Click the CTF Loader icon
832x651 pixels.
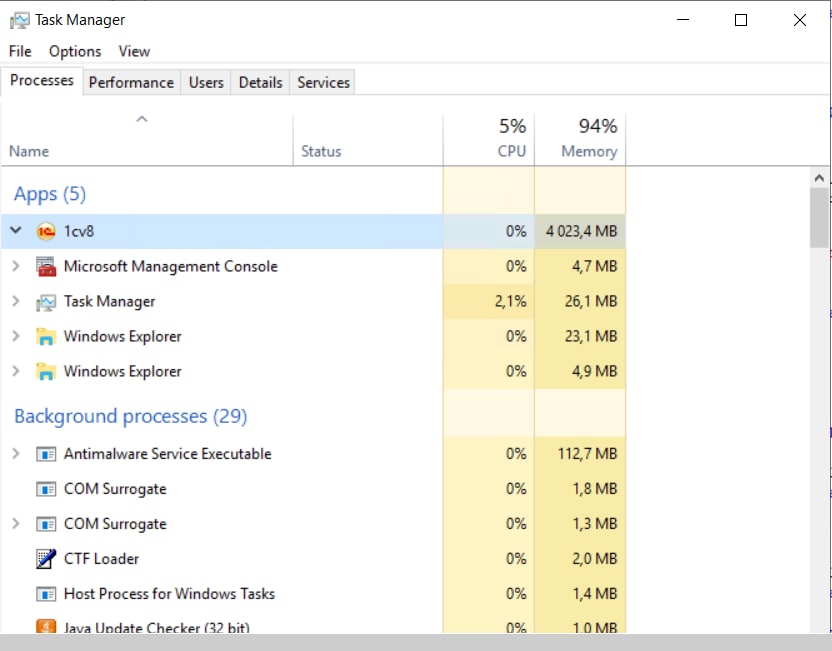point(46,559)
